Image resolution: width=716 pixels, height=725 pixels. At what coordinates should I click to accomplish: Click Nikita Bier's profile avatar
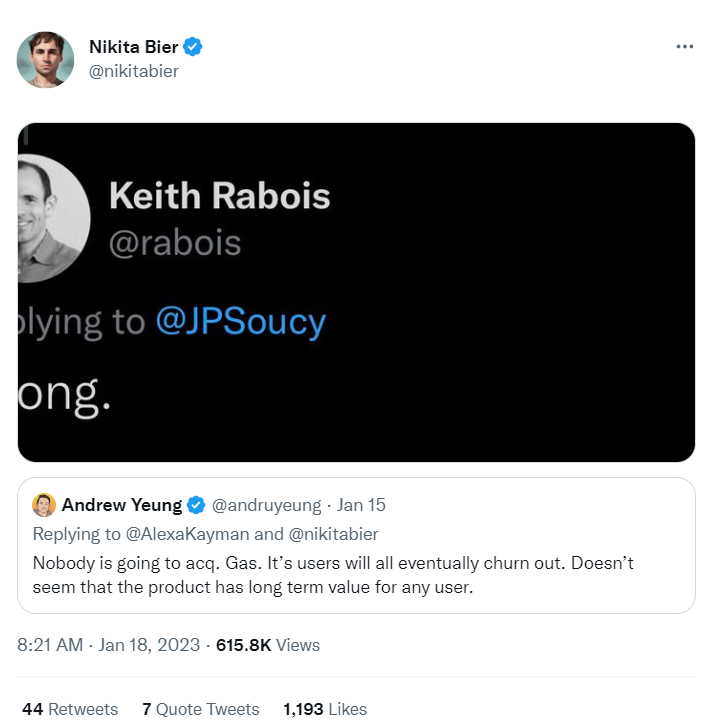(x=45, y=59)
